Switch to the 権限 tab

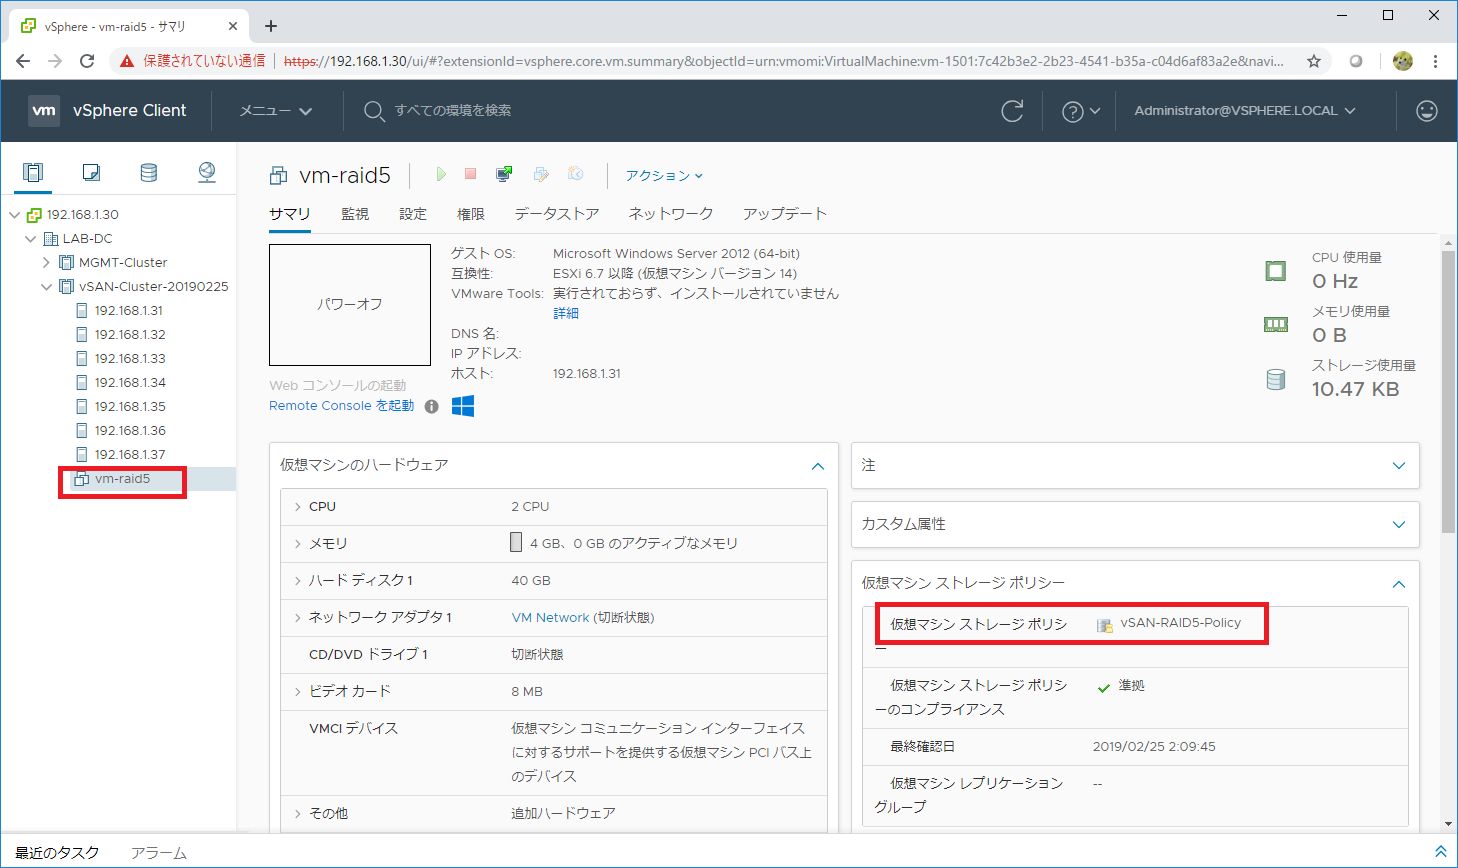click(471, 214)
